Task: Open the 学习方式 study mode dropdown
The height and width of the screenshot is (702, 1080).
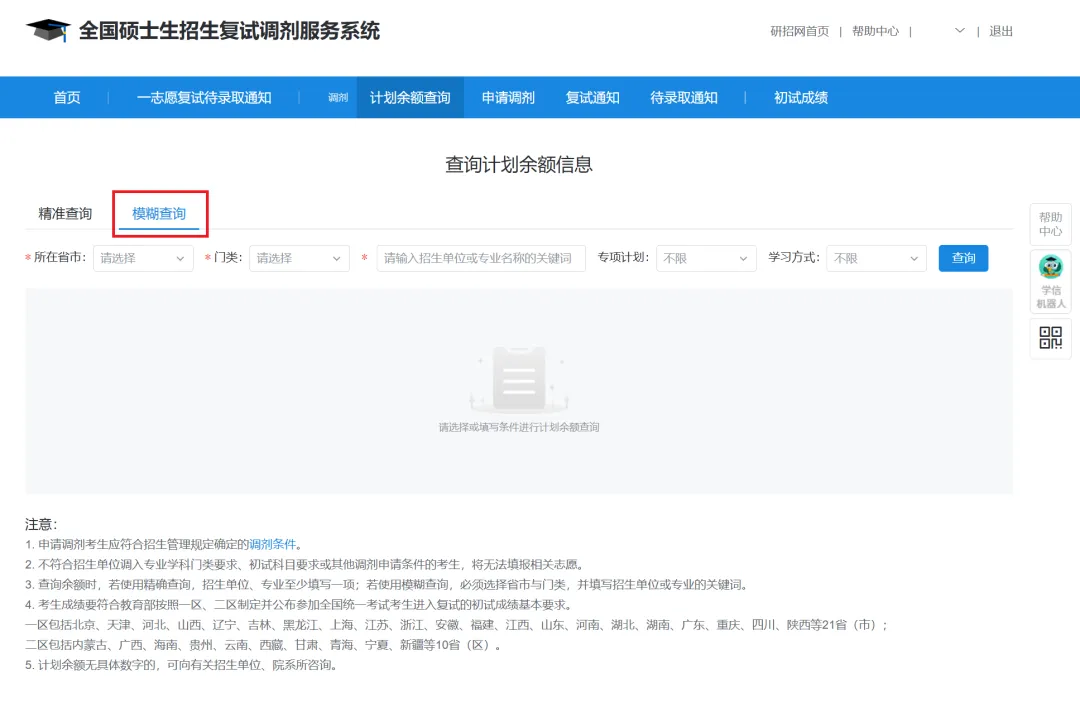Action: pos(876,258)
